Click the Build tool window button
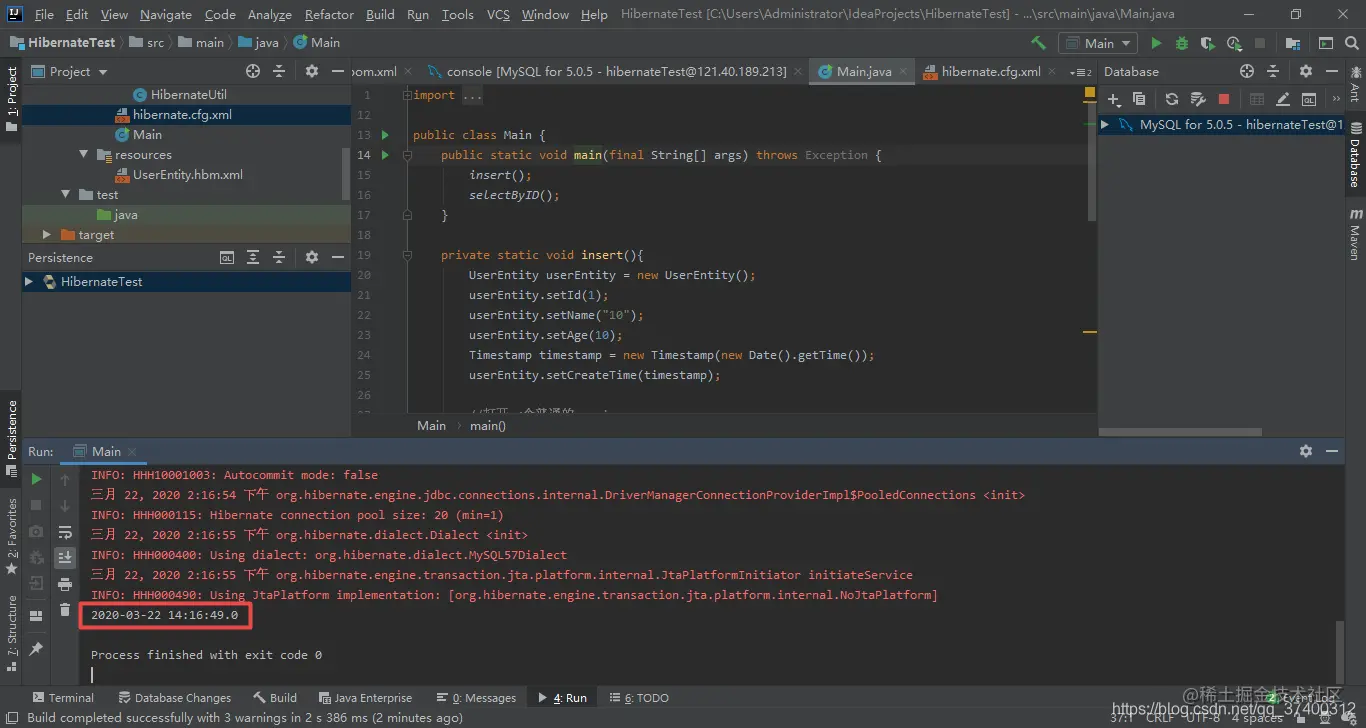1366x728 pixels. coord(275,698)
